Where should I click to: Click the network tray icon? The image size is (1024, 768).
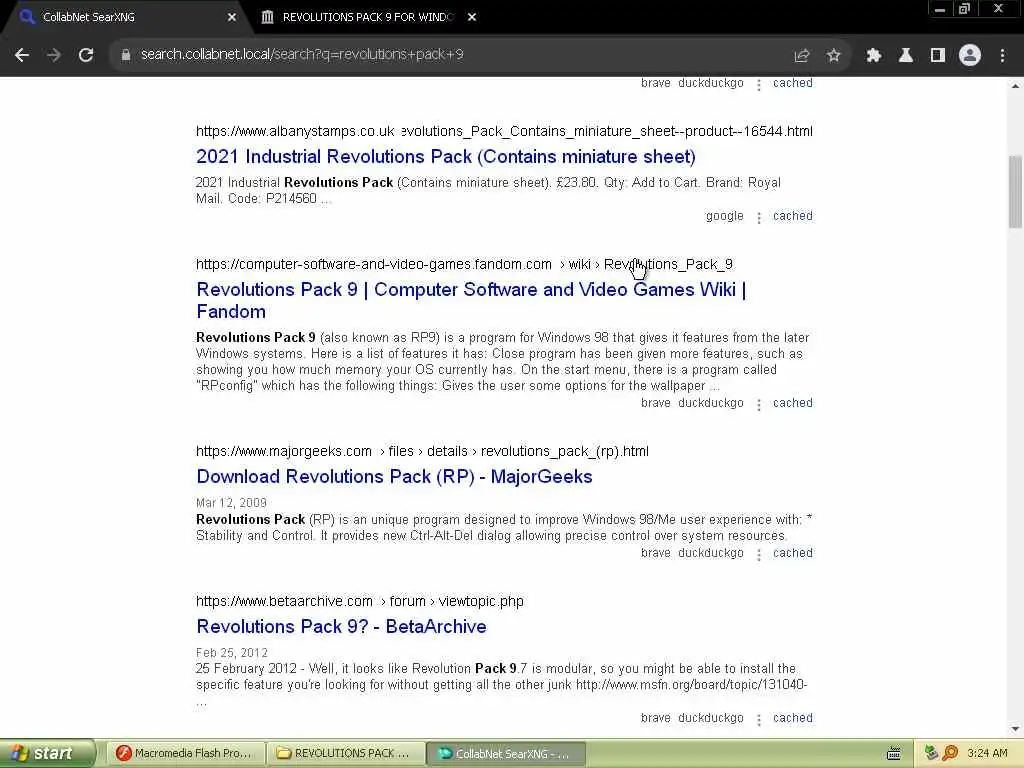pos(931,754)
